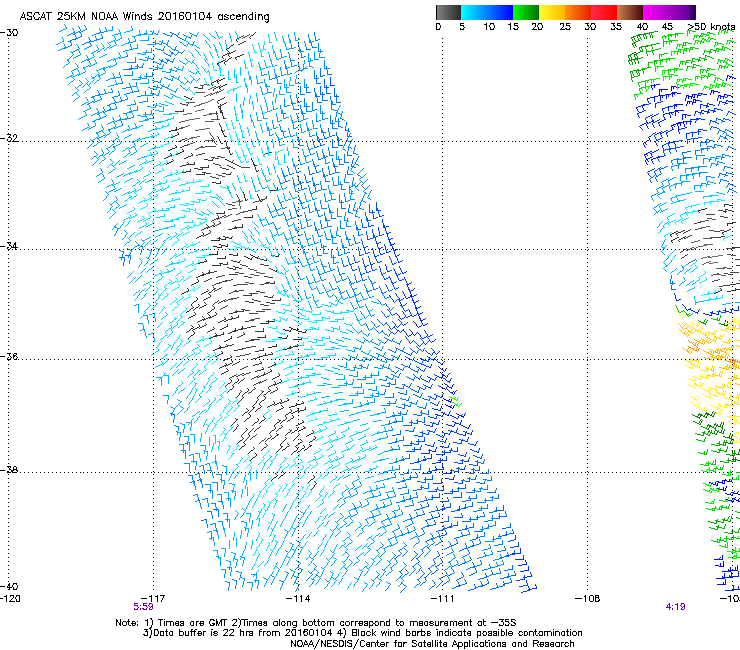Image resolution: width=740 pixels, height=650 pixels.
Task: Click the -38 latitude axis label
Action: (9, 470)
